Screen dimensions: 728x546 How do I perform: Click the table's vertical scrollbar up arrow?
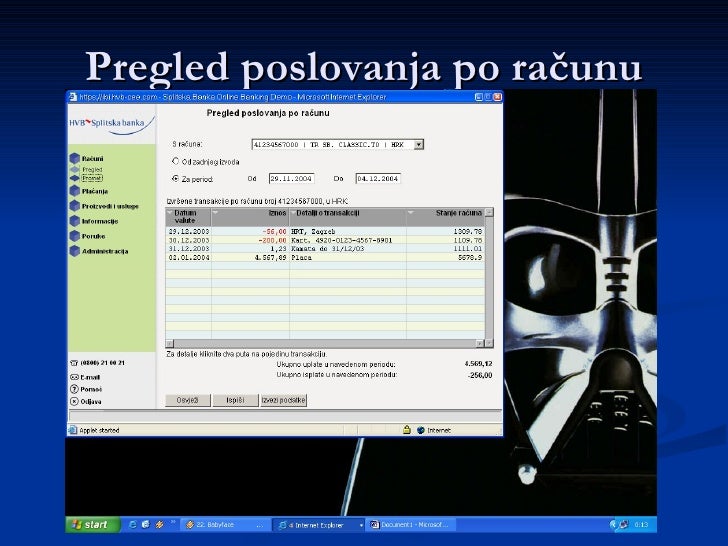489,212
